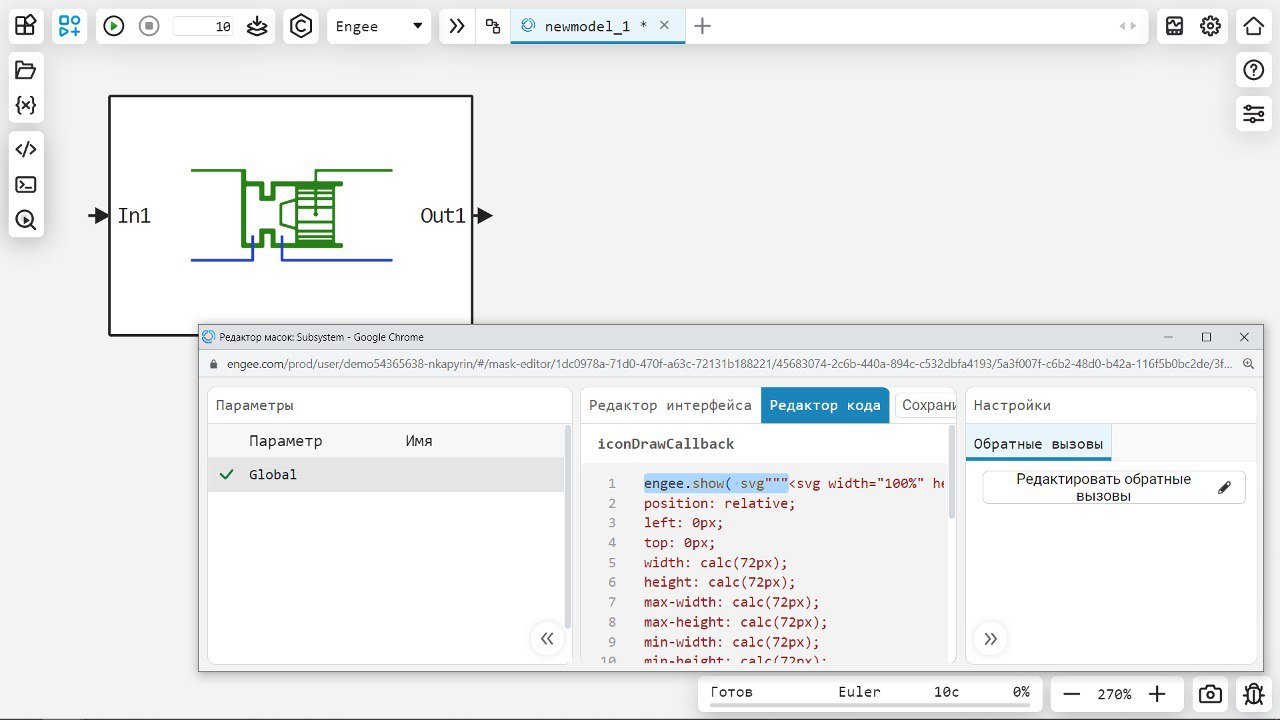This screenshot has height=720, width=1280.
Task: Zoom in the canvas
Action: (x=1157, y=694)
